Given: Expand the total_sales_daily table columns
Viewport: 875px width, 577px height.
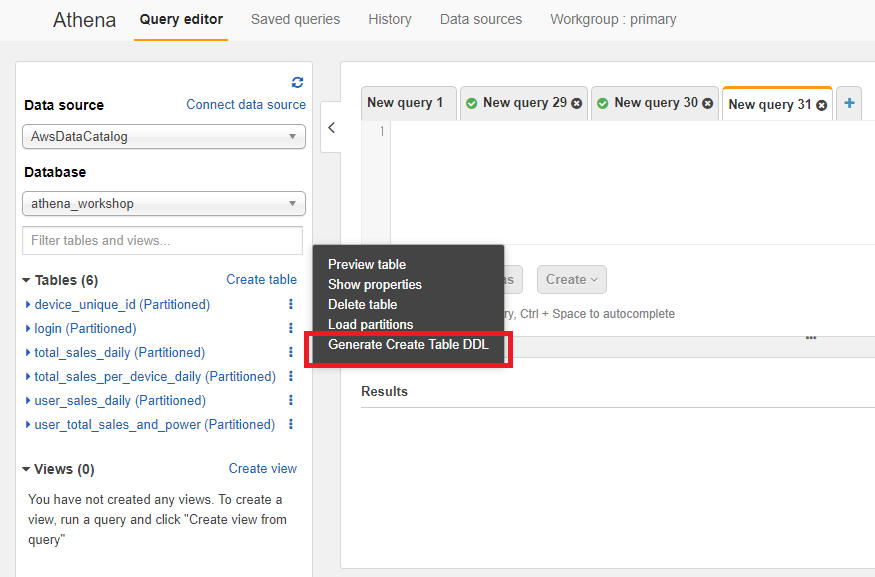Looking at the screenshot, I should tap(28, 353).
